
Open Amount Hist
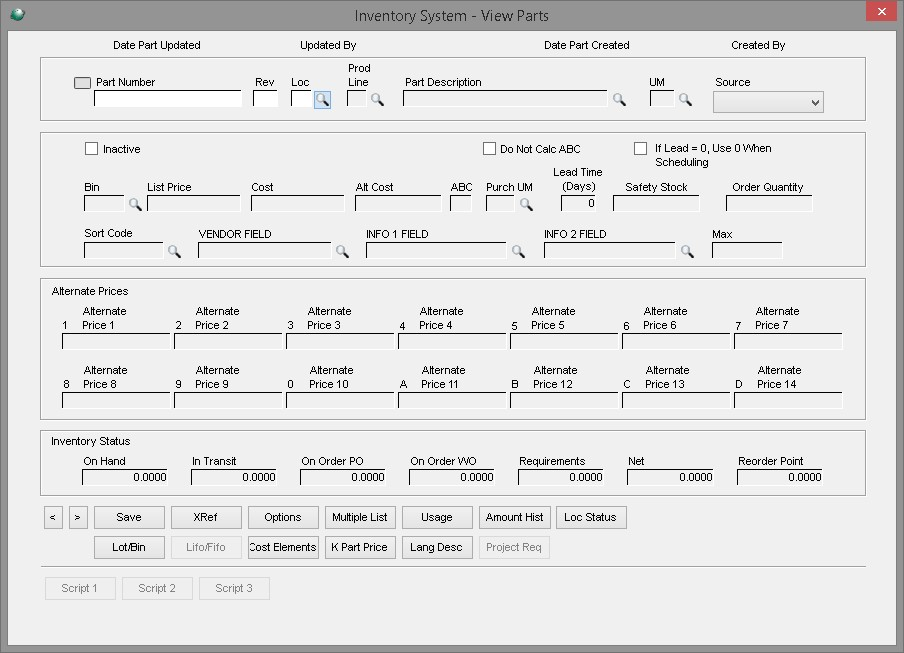514,518
